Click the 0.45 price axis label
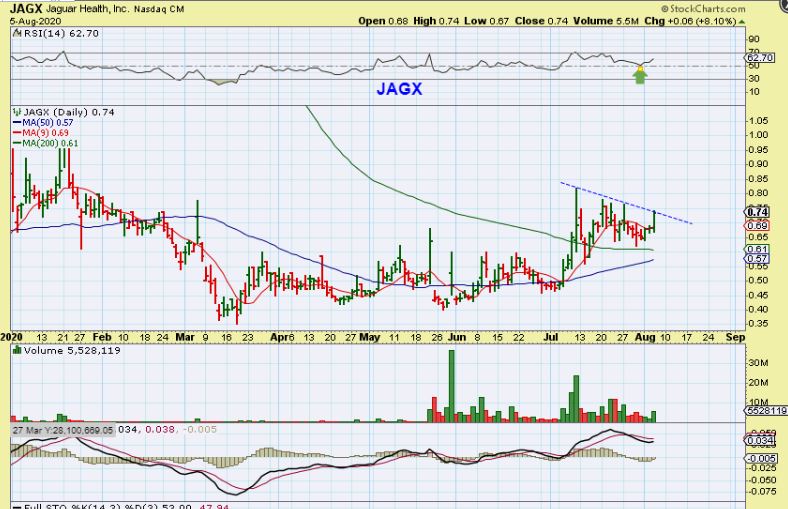The image size is (788, 509). [x=758, y=295]
